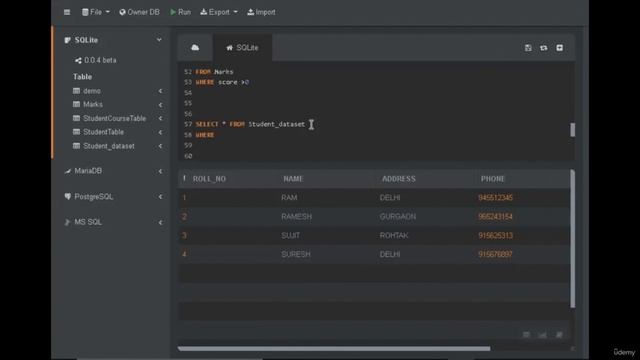Click the 0.0.4 beta version entry
This screenshot has width=640, height=360.
(96, 60)
